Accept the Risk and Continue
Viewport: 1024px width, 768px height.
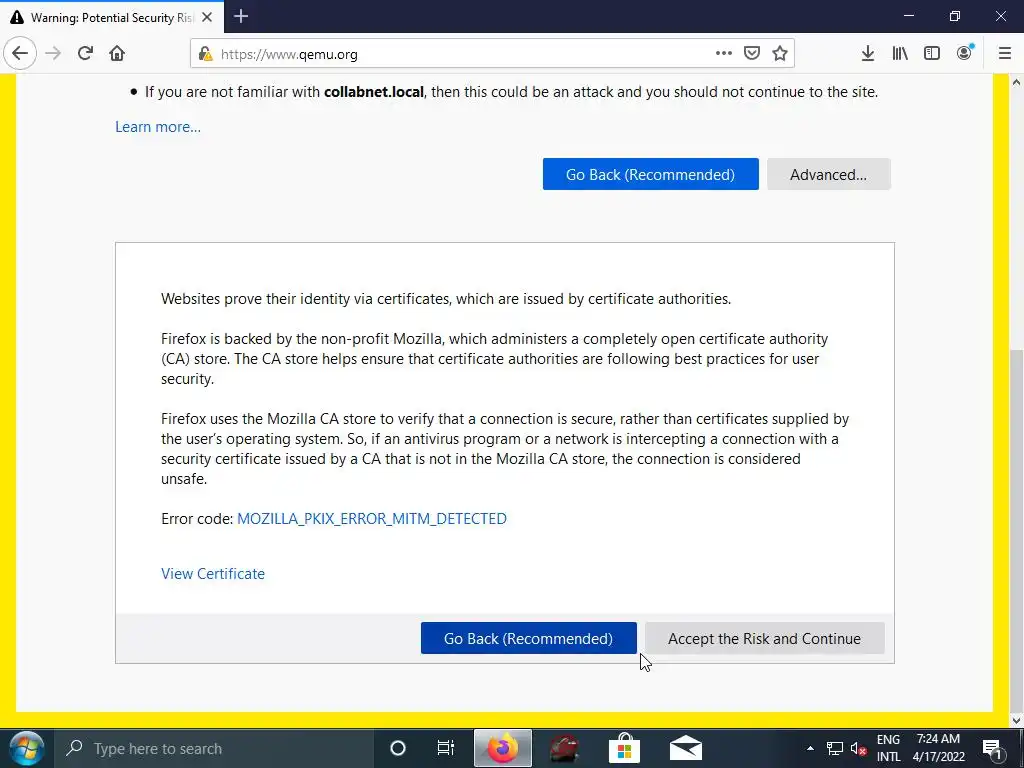[765, 638]
